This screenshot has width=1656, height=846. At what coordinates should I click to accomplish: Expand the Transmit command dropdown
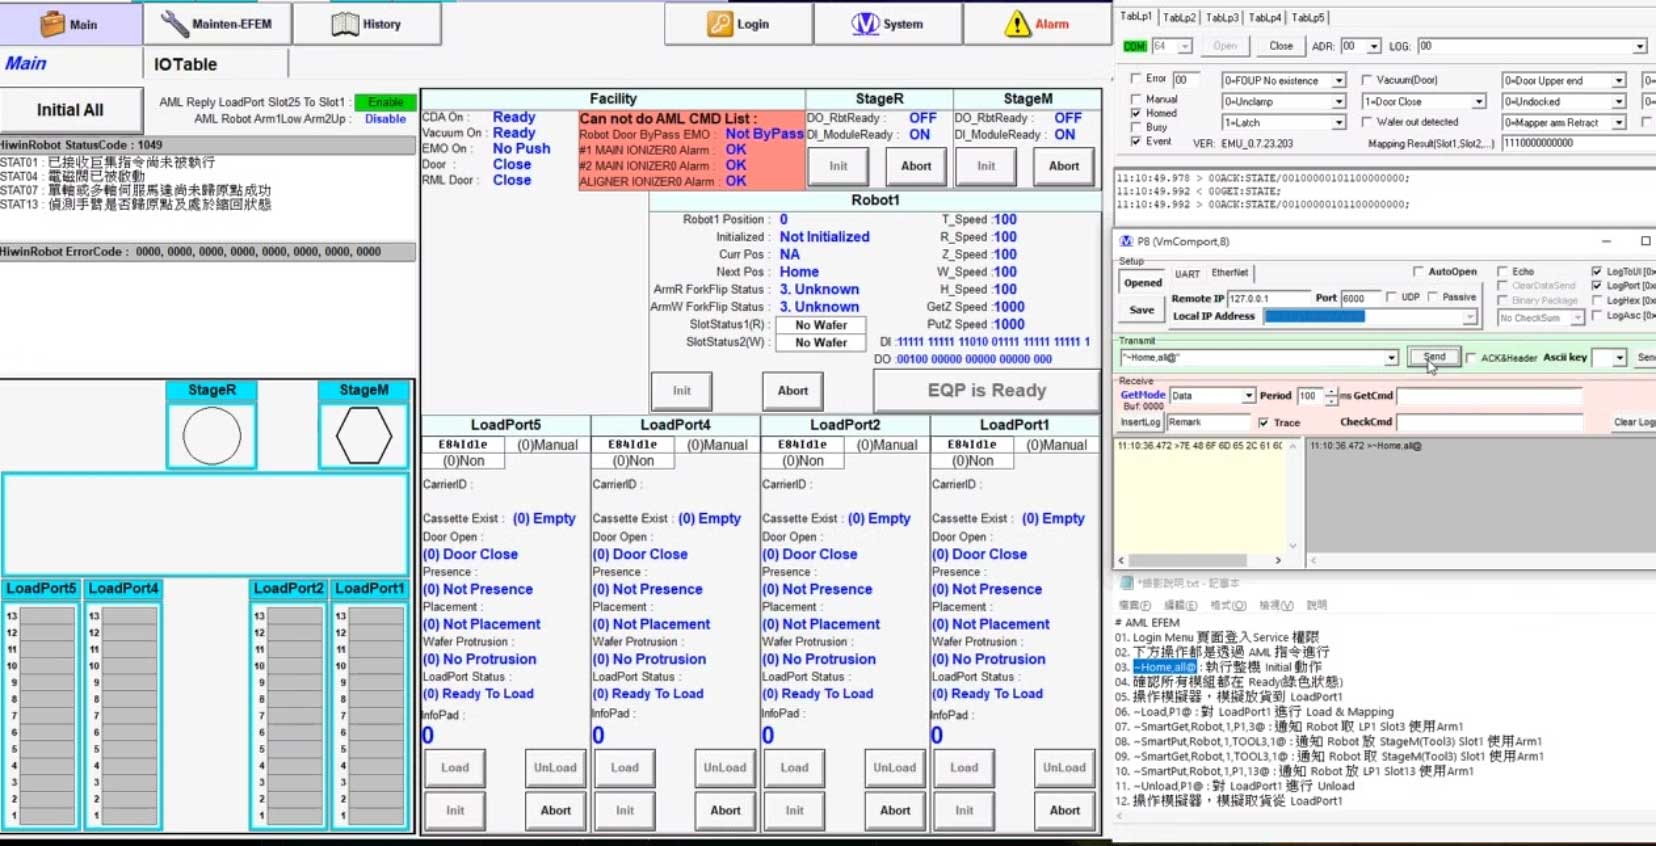click(x=1391, y=358)
